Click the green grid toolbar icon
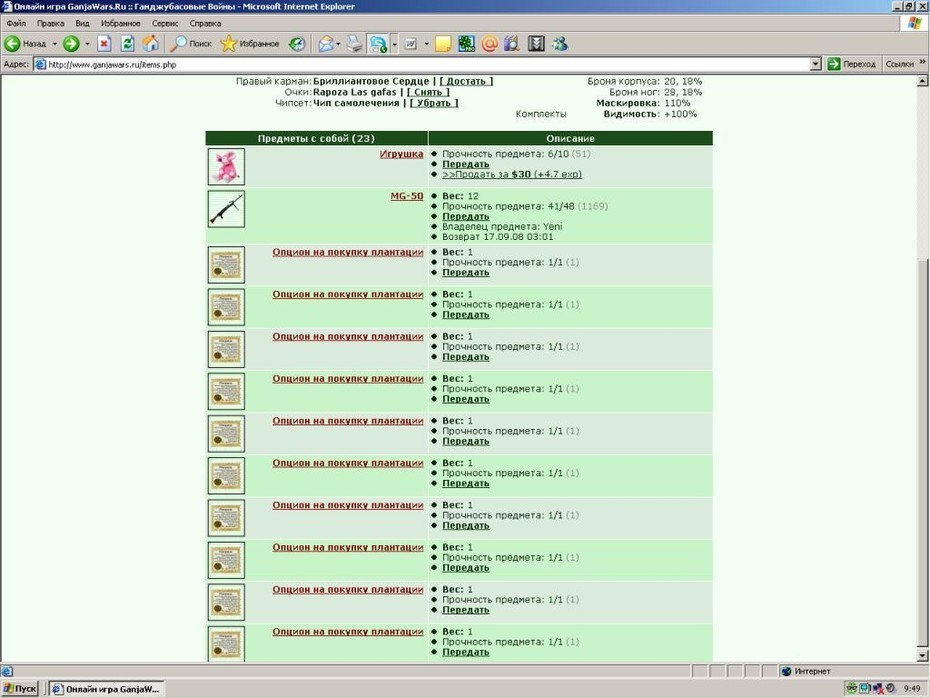930x698 pixels. tap(466, 44)
